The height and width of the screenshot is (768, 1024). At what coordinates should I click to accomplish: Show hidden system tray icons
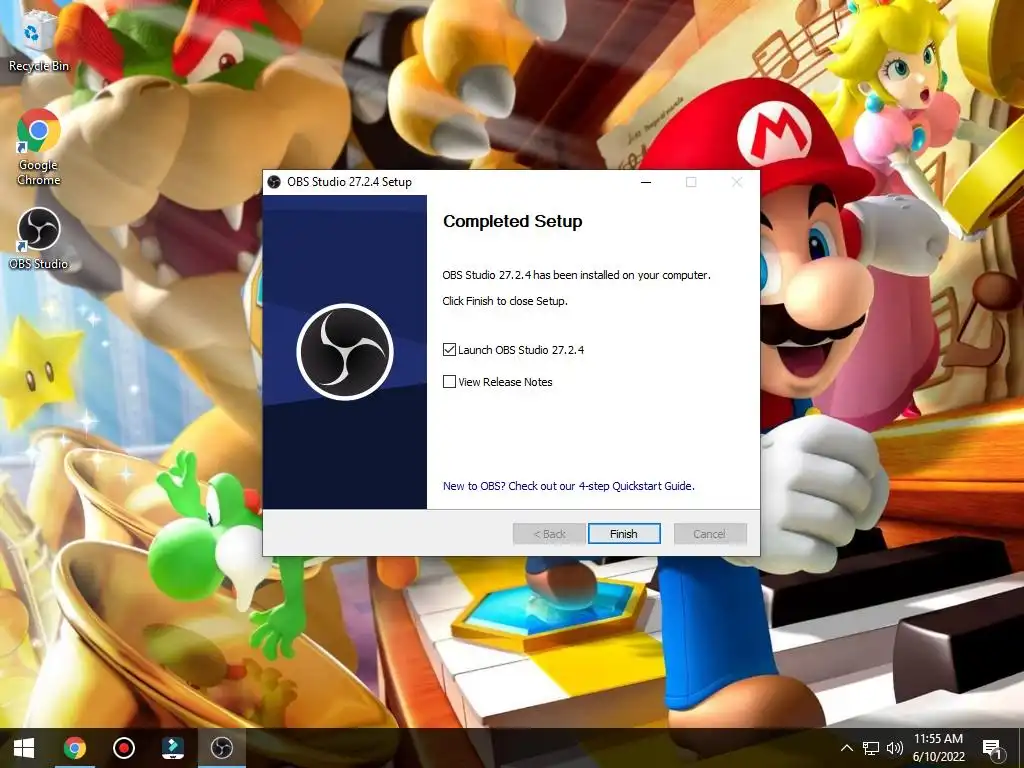click(x=846, y=748)
